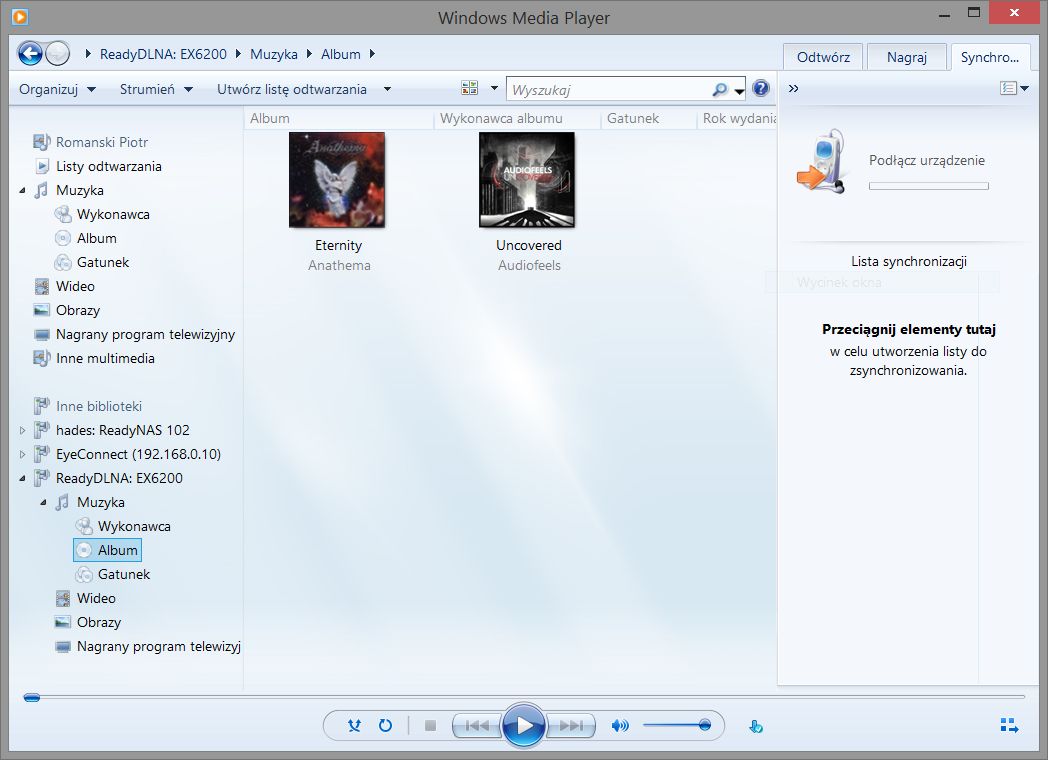Click the Anathema artist label
The height and width of the screenshot is (760, 1048).
339,265
